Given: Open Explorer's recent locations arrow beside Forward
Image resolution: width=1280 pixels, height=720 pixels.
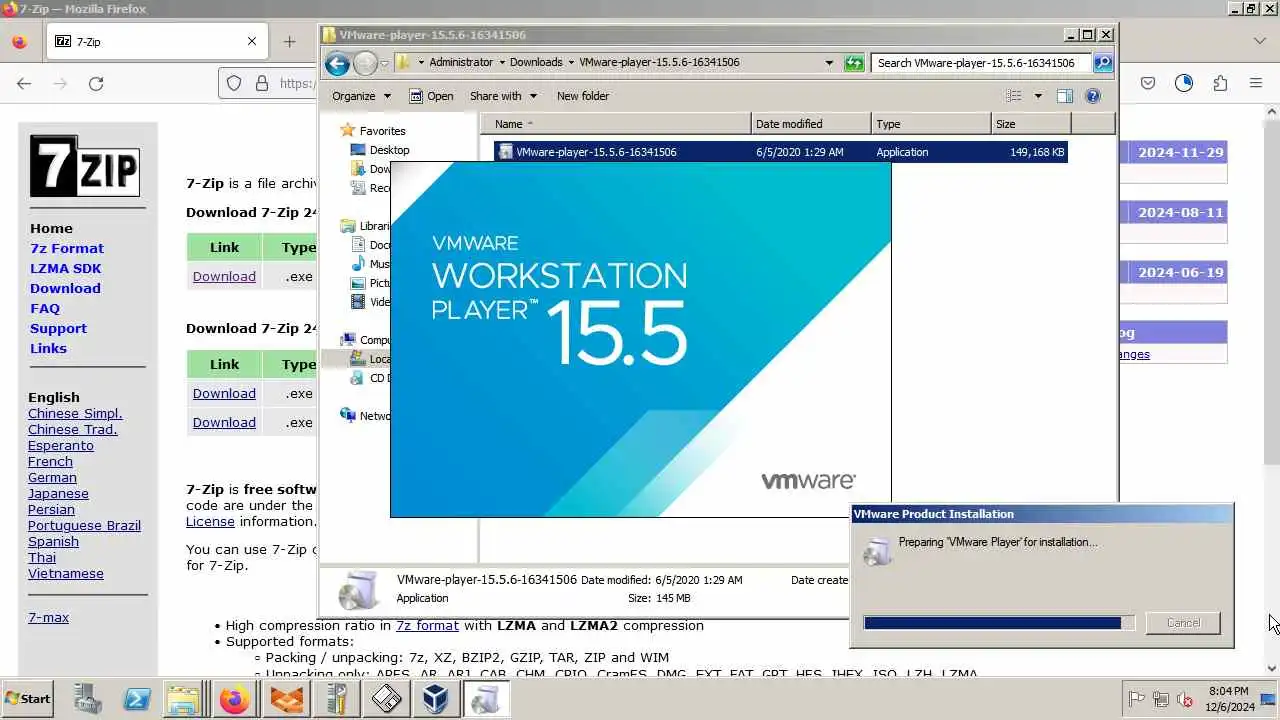Looking at the screenshot, I should (x=384, y=63).
